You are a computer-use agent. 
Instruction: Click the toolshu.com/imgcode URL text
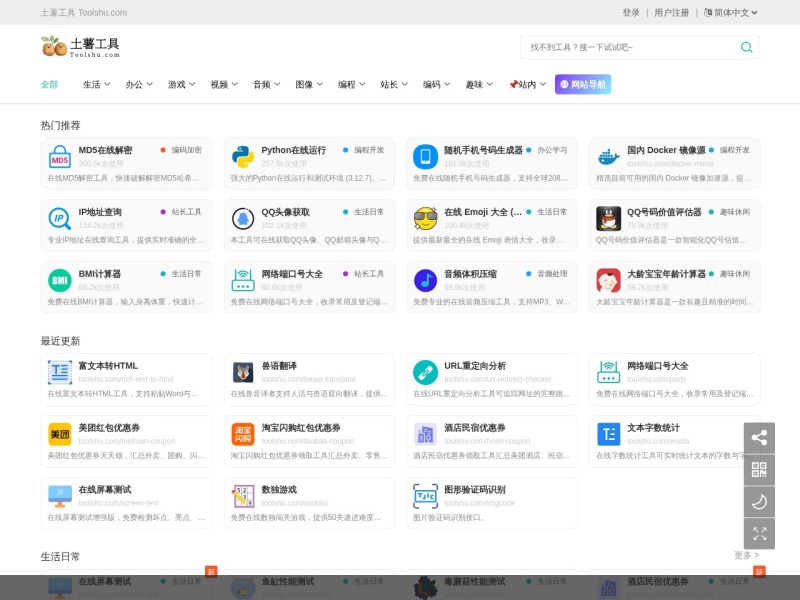tap(480, 503)
